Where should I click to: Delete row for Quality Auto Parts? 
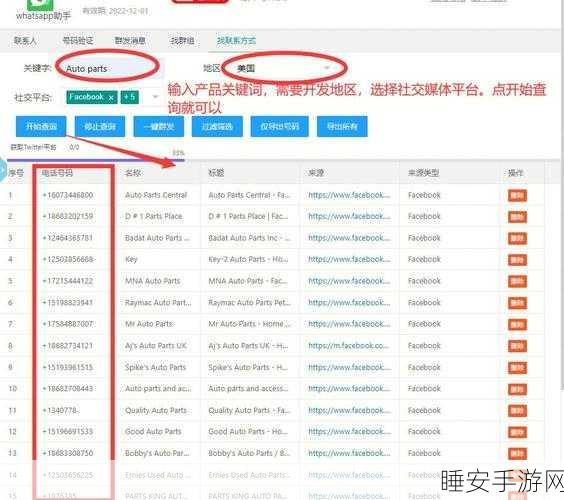517,410
